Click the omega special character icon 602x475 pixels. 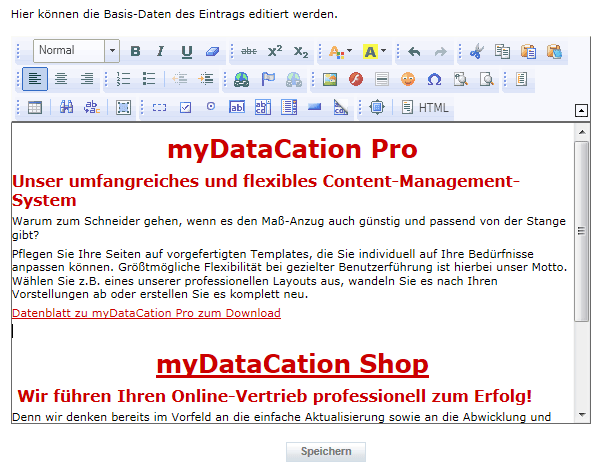[x=434, y=79]
